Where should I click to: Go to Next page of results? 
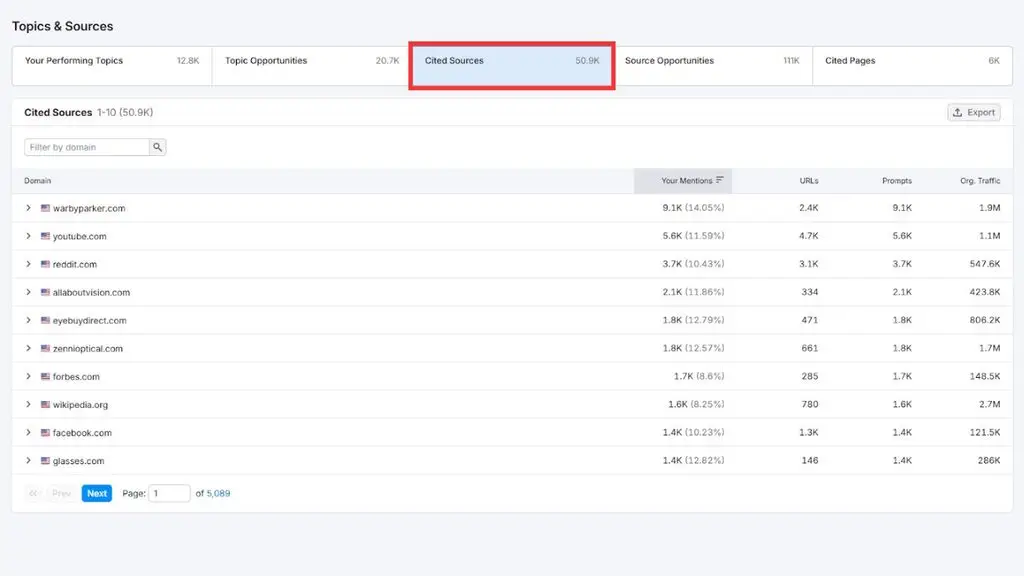97,493
